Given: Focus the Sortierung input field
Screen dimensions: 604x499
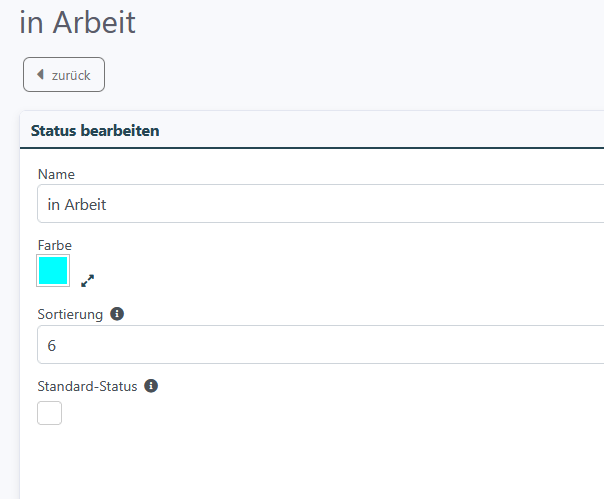Looking at the screenshot, I should [320, 344].
